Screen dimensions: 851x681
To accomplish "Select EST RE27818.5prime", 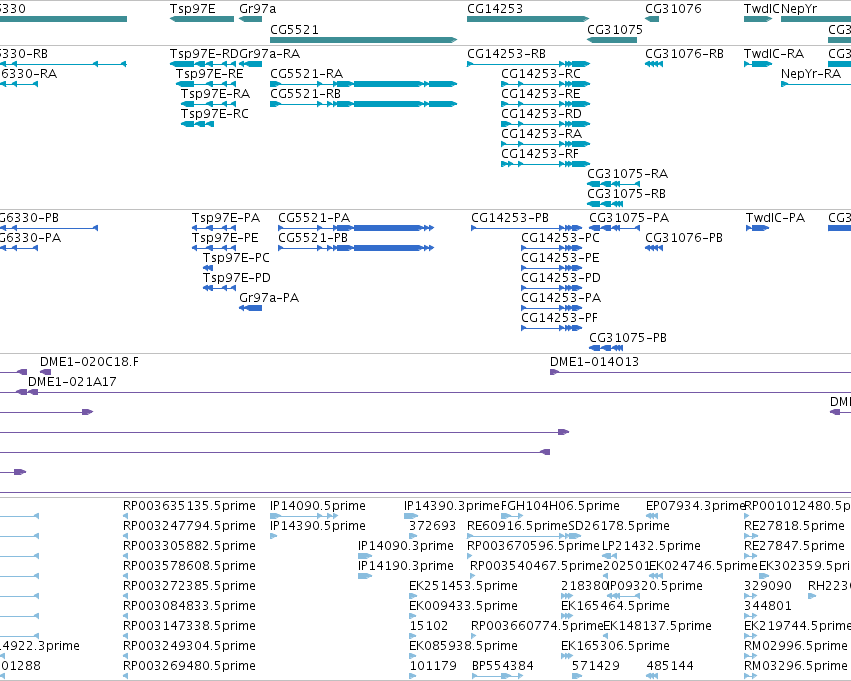I will pos(794,526).
